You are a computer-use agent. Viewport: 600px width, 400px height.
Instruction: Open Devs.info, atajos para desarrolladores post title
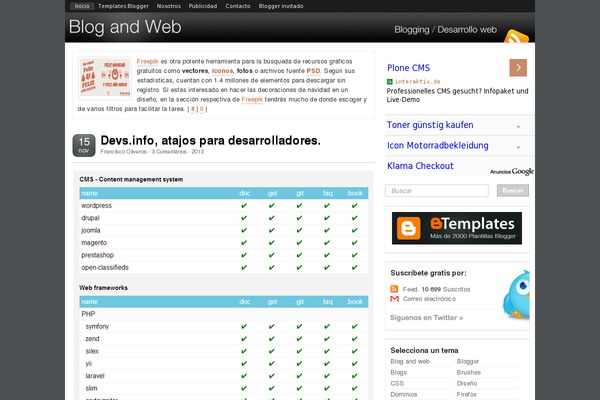210,140
